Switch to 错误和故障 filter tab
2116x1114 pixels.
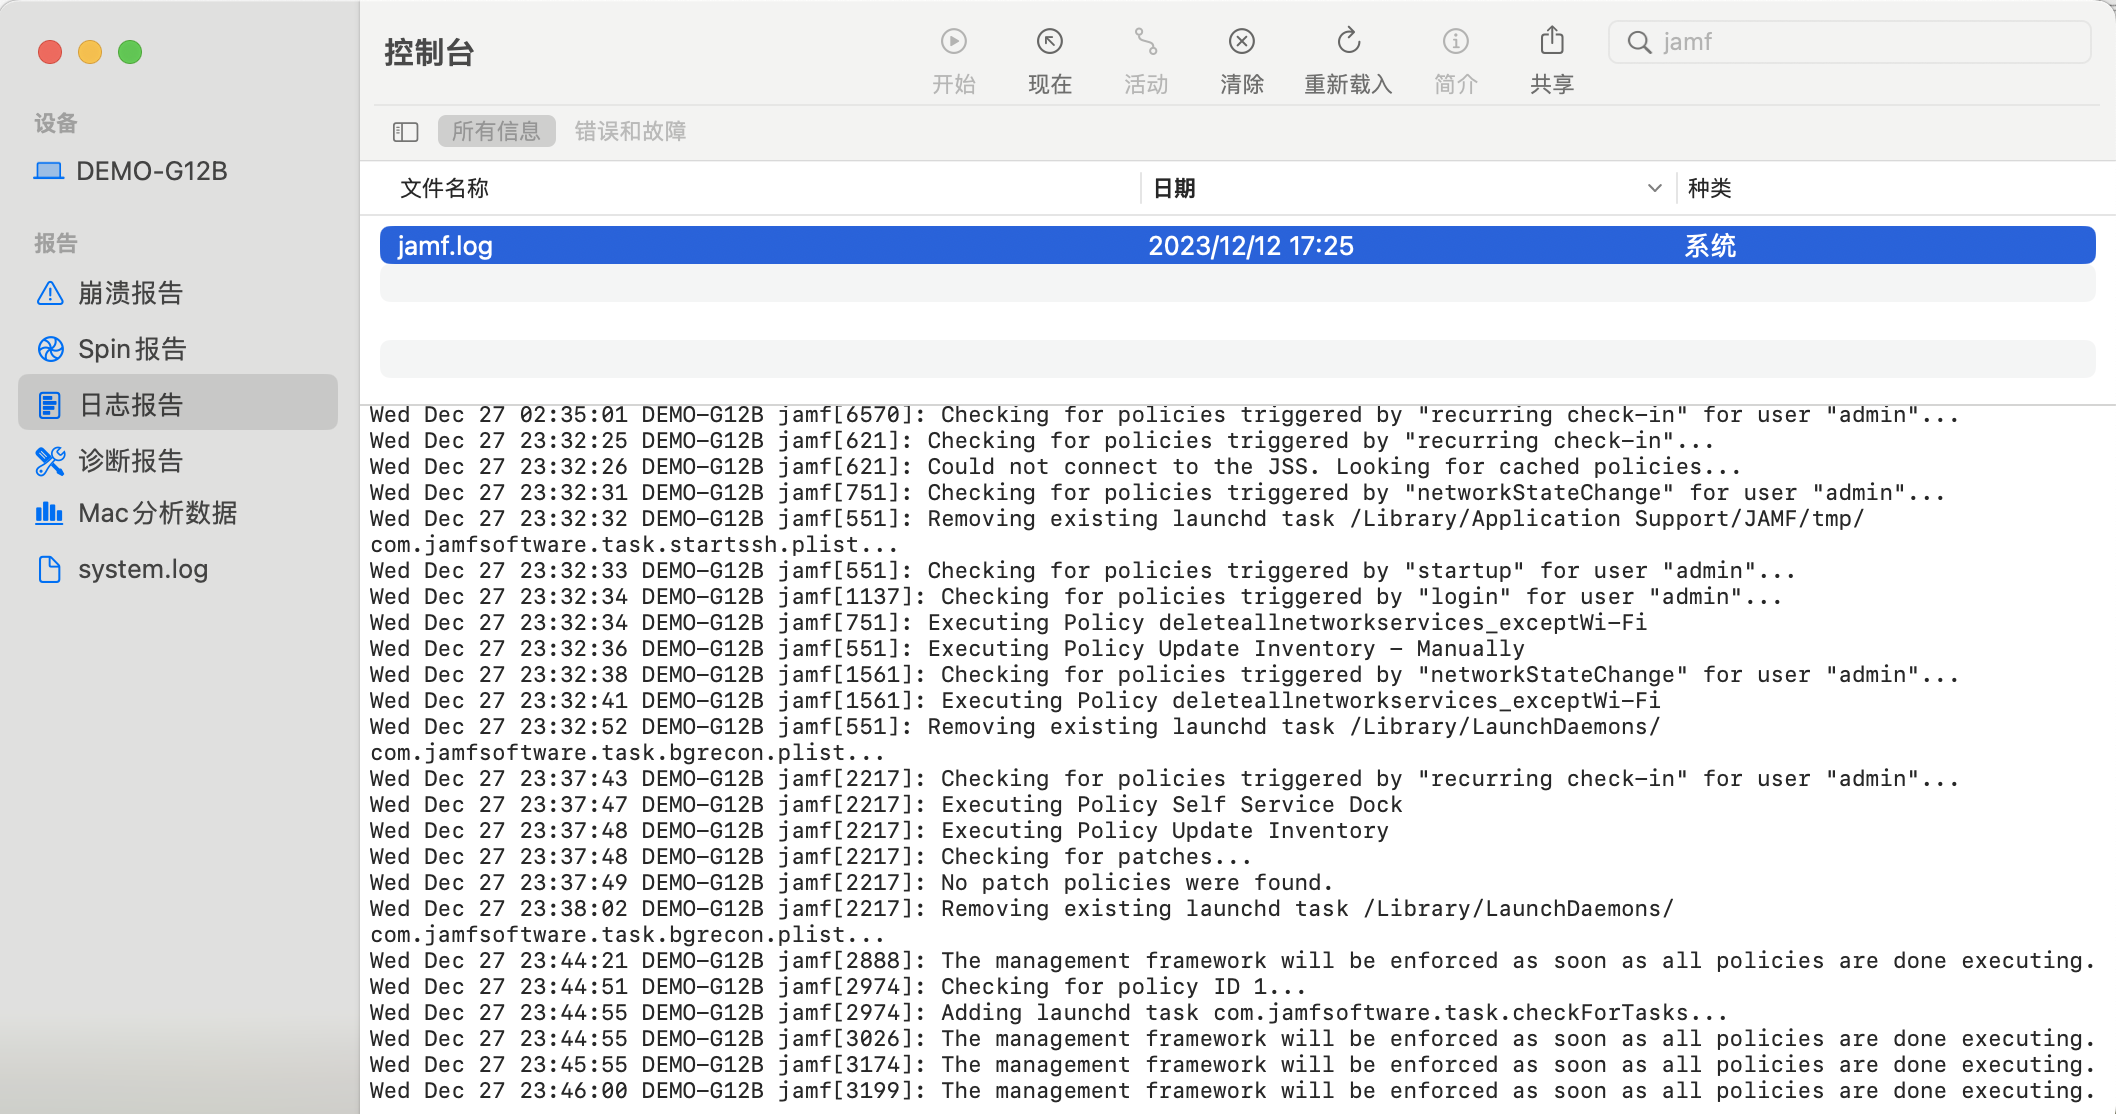(x=630, y=131)
